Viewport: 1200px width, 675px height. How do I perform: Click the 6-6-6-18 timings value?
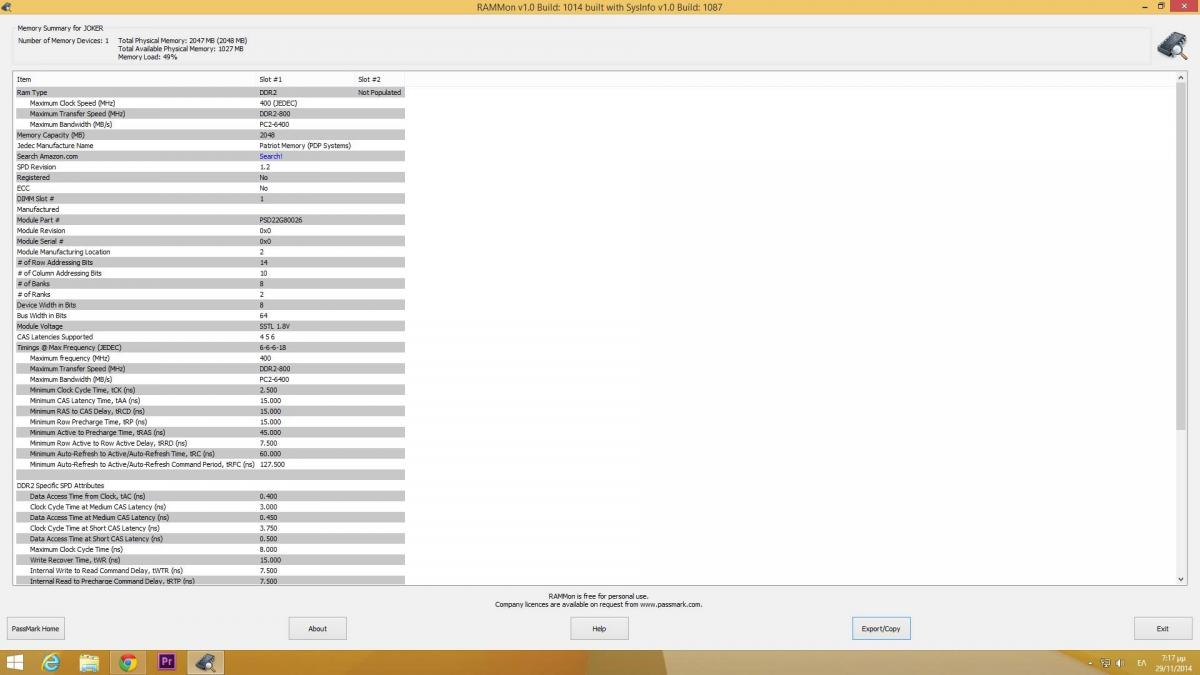coord(272,347)
